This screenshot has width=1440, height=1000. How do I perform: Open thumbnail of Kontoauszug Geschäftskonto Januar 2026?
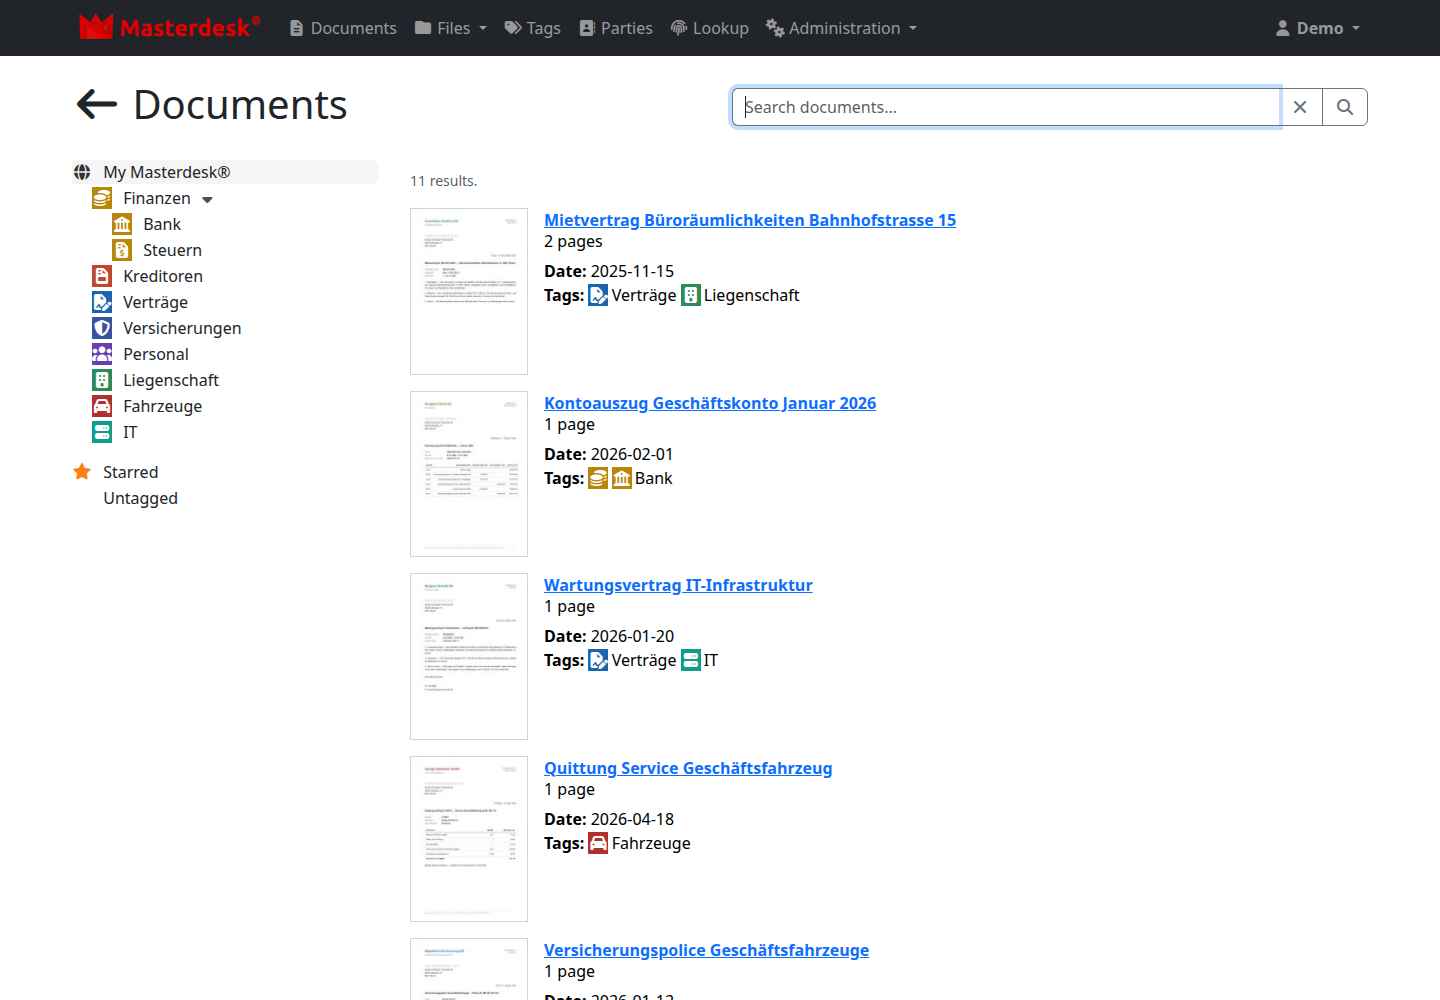point(469,474)
